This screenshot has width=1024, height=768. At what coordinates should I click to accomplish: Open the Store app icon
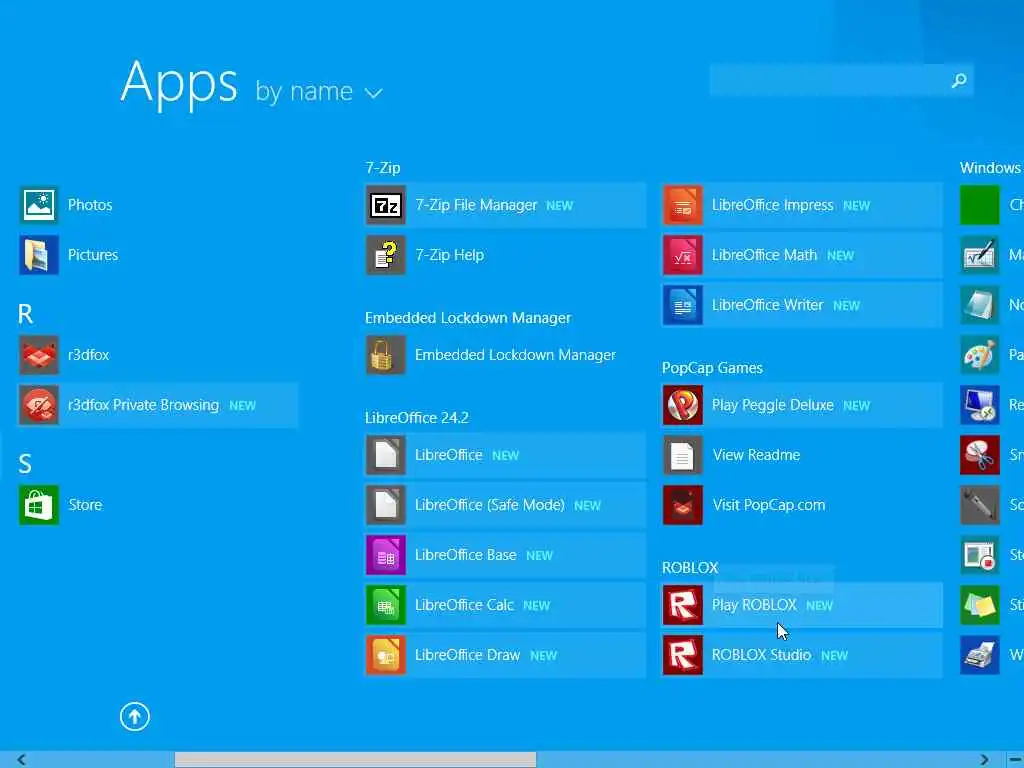tap(39, 505)
